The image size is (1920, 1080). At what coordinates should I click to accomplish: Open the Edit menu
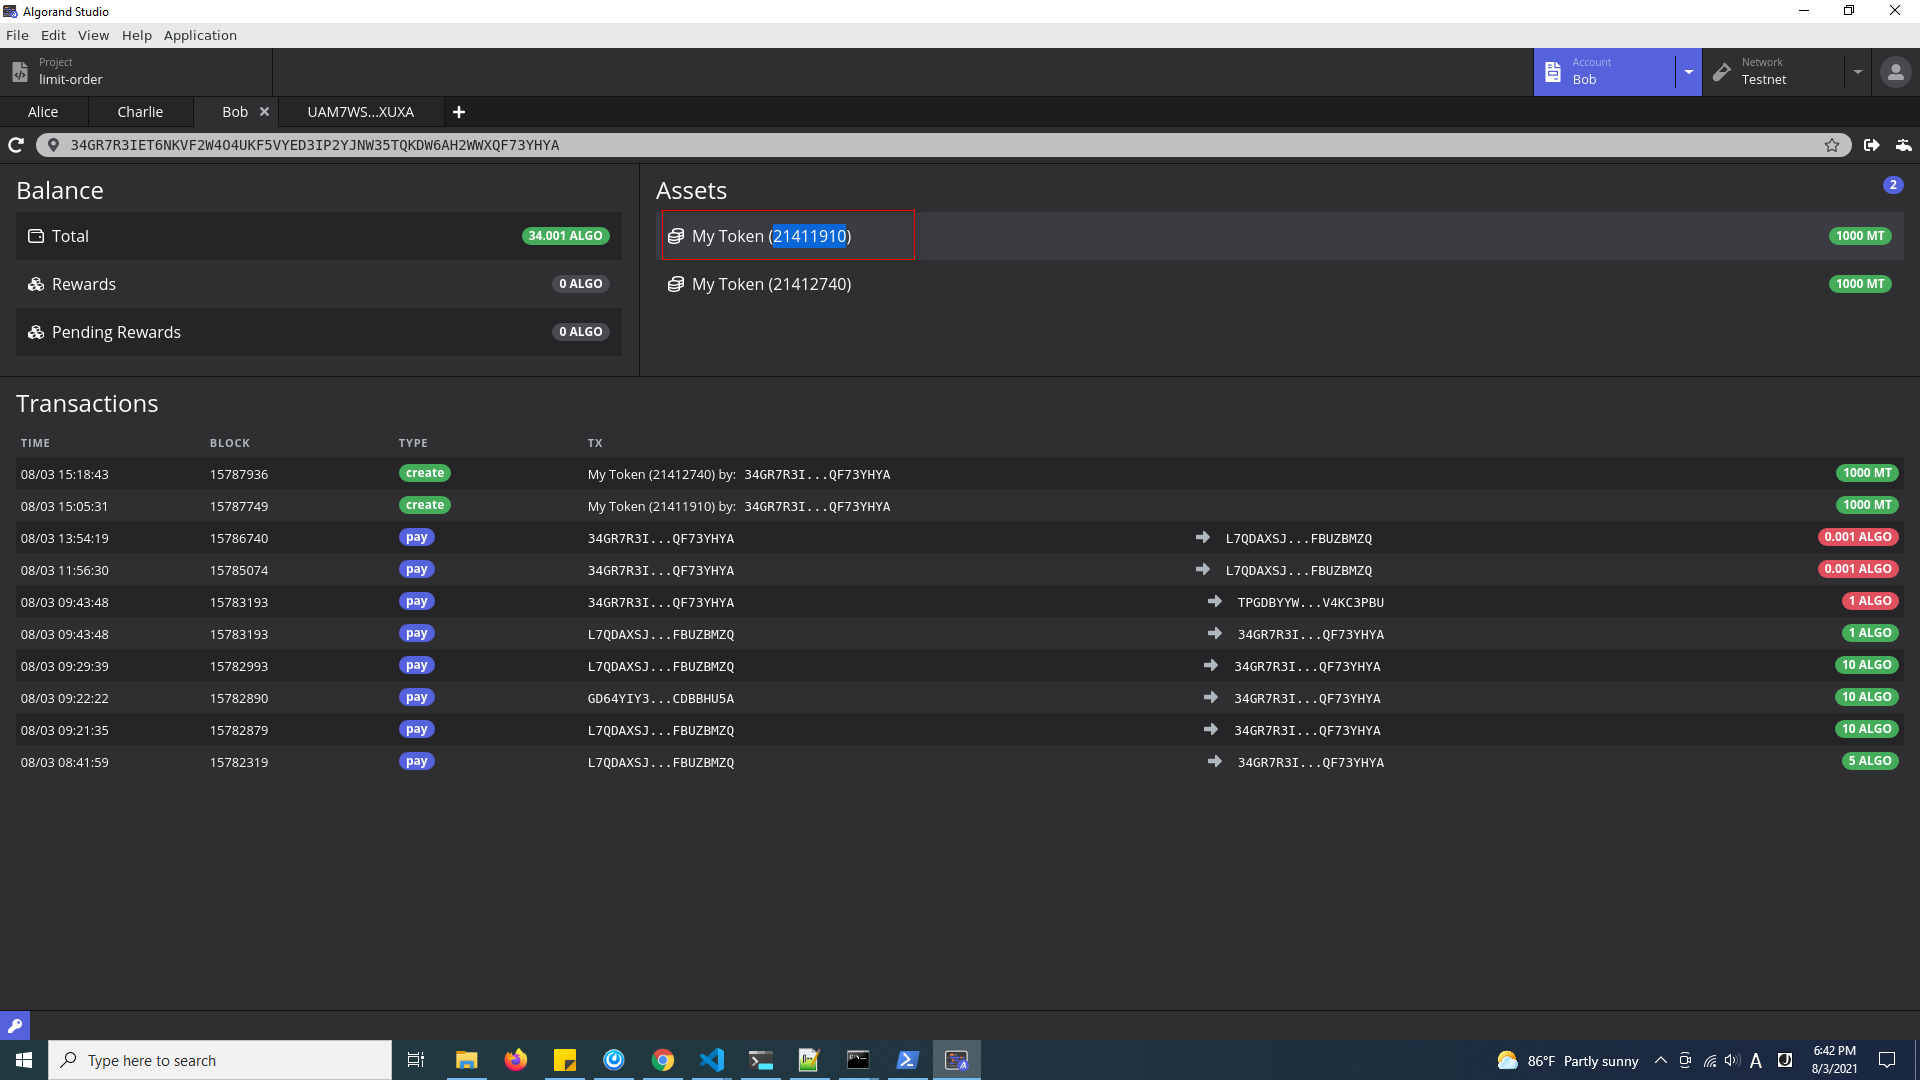[x=53, y=35]
